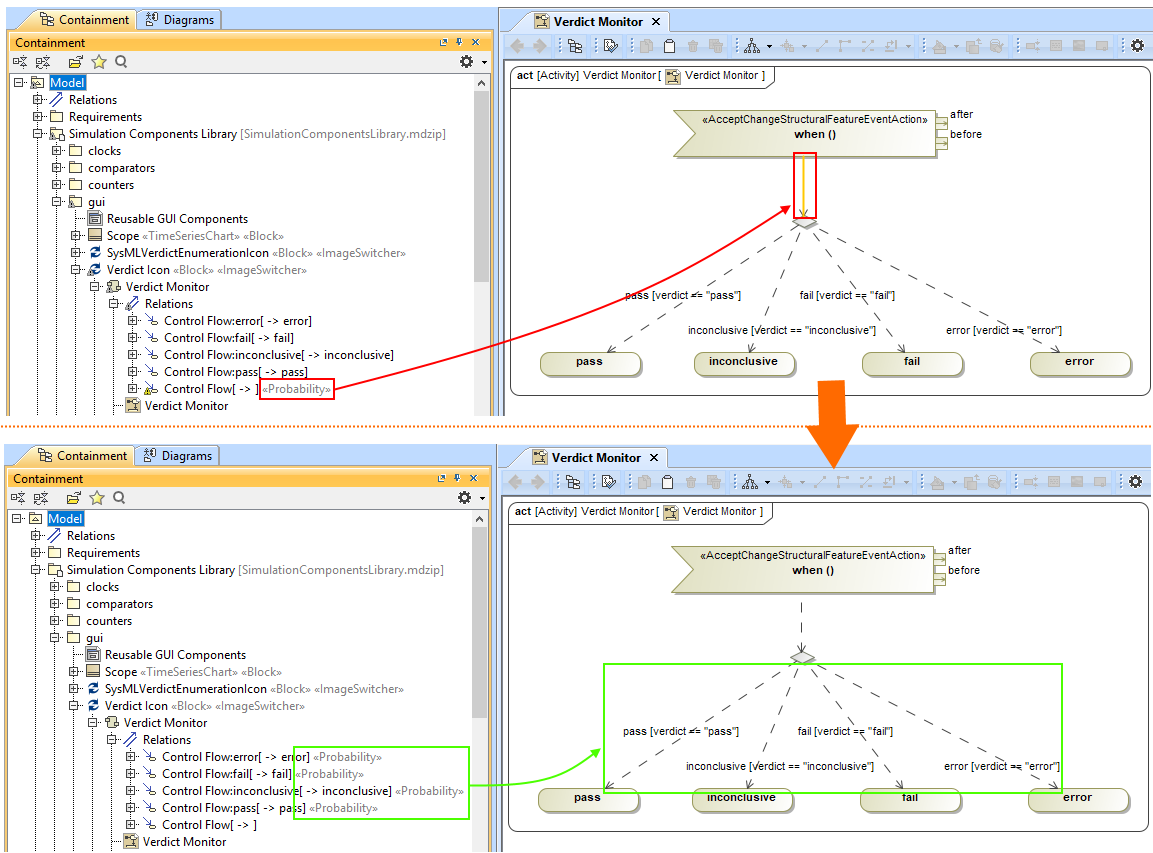Screen dimensions: 1153x853
Task: Click the containment tree icon in upper diagram toolbar
Action: click(x=575, y=46)
